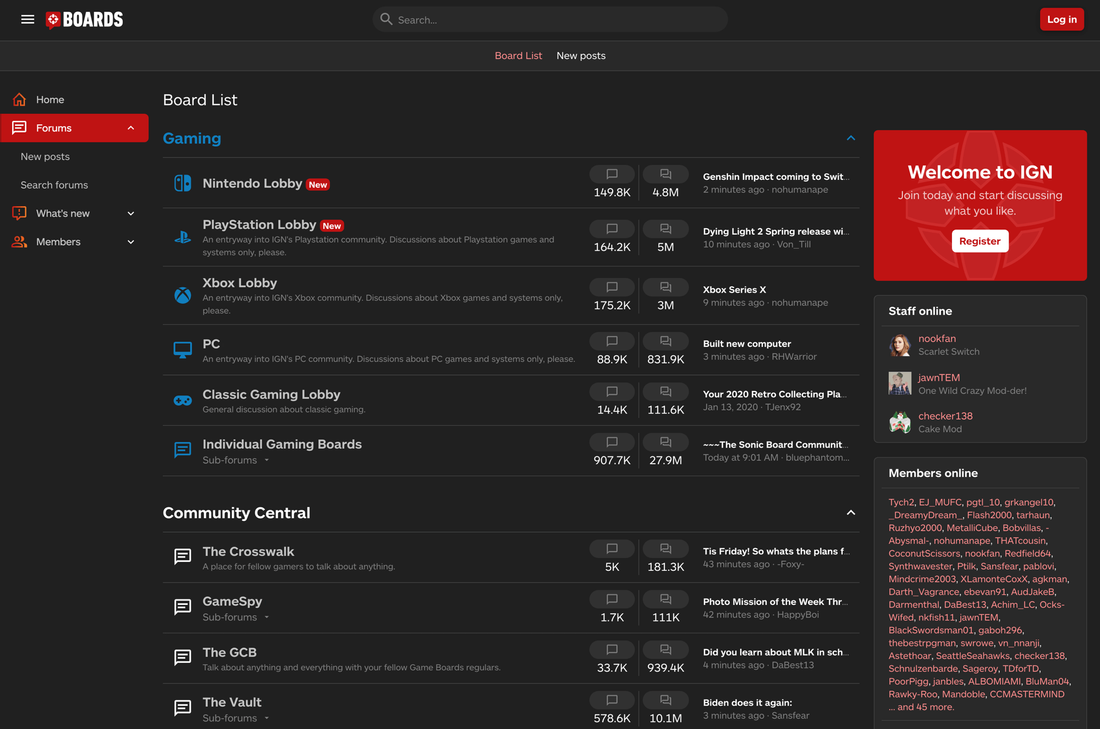Click the Nintendo Switch icon for Nintendo Lobby
Screen dimensions: 1100x729
183,183
